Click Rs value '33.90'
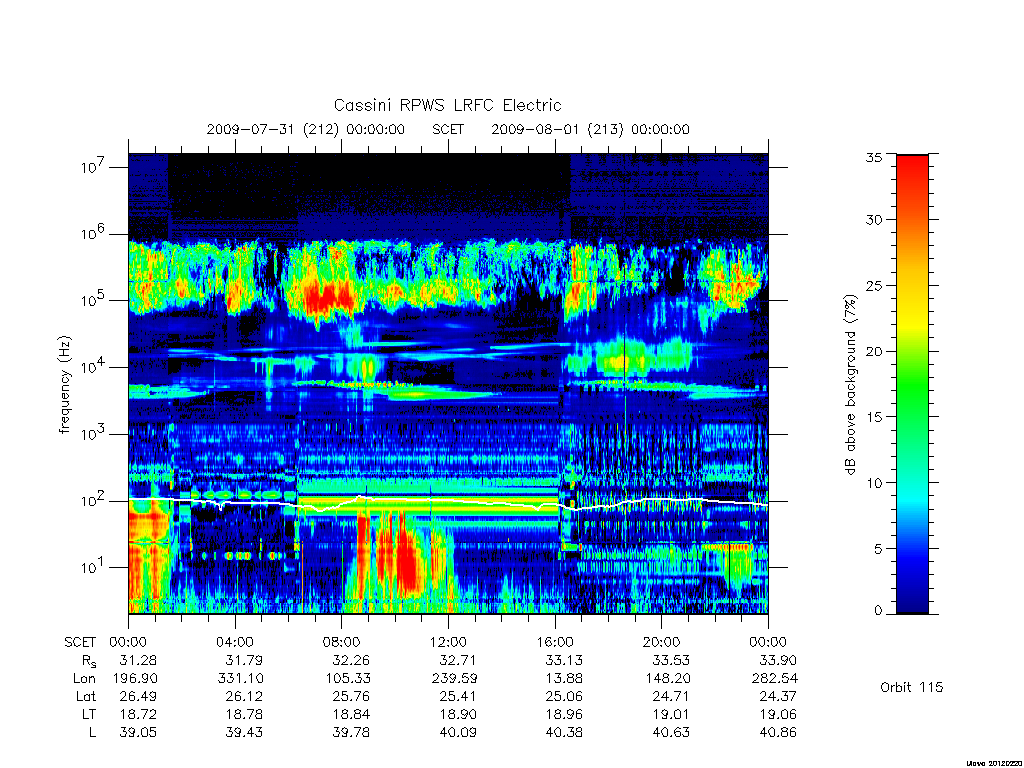The width and height of the screenshot is (1024, 768). 778,660
